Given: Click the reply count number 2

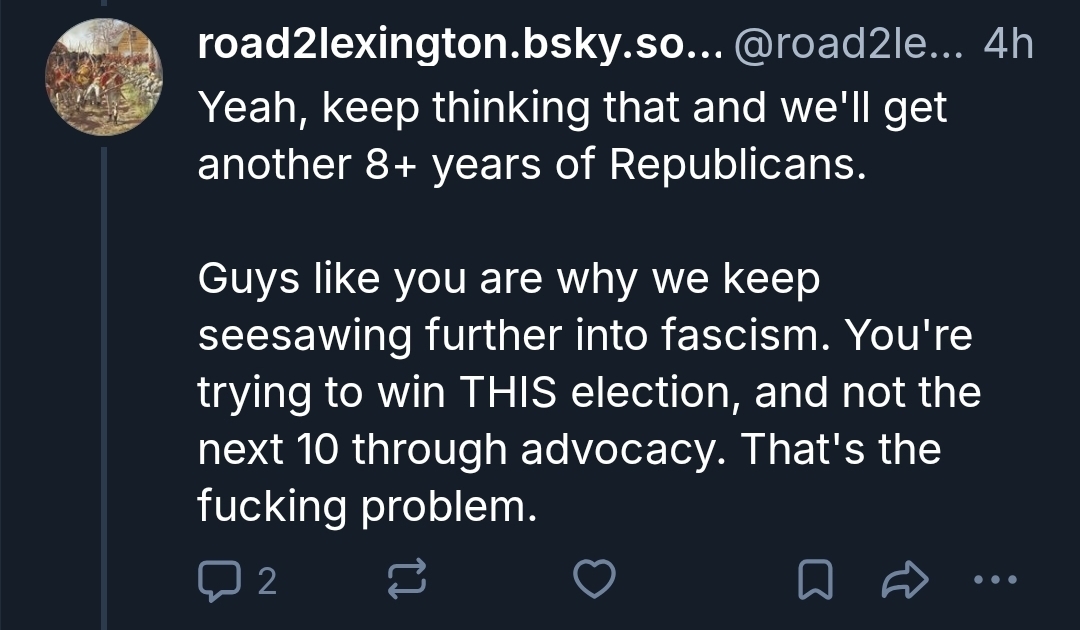Looking at the screenshot, I should (265, 580).
